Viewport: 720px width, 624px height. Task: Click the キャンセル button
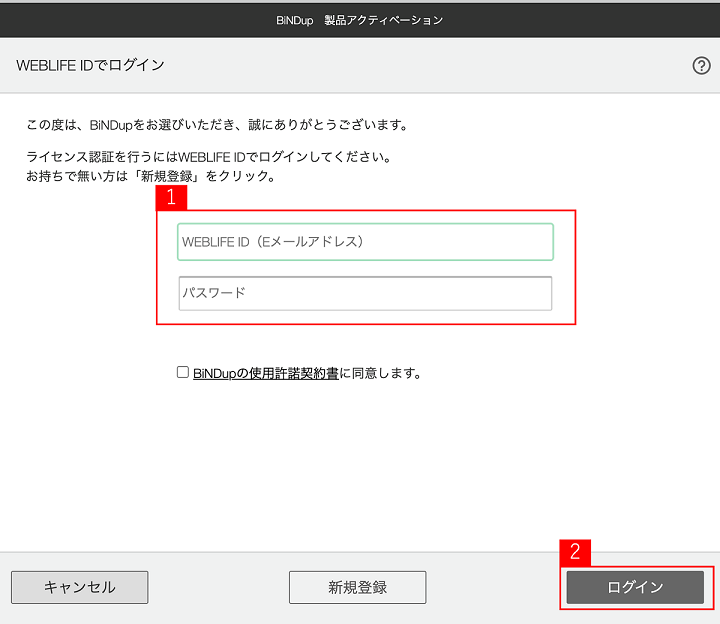[x=79, y=587]
